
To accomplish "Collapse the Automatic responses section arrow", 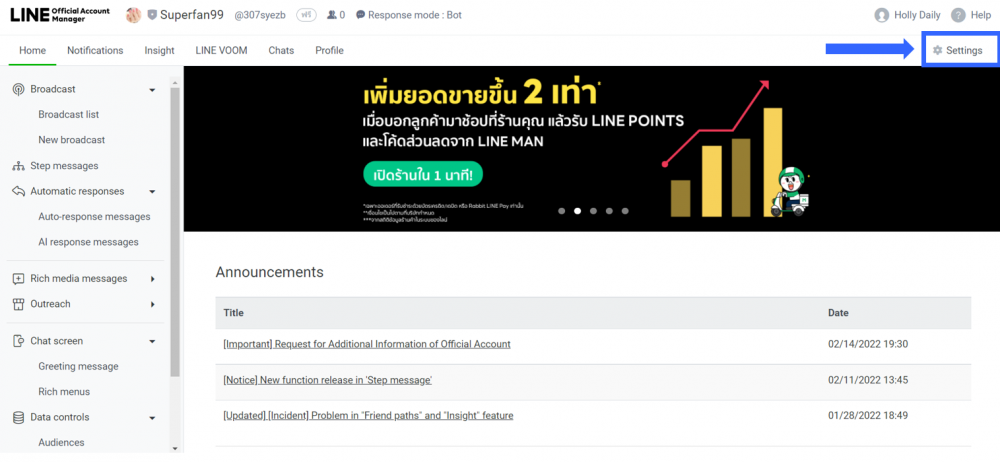I will pos(152,192).
